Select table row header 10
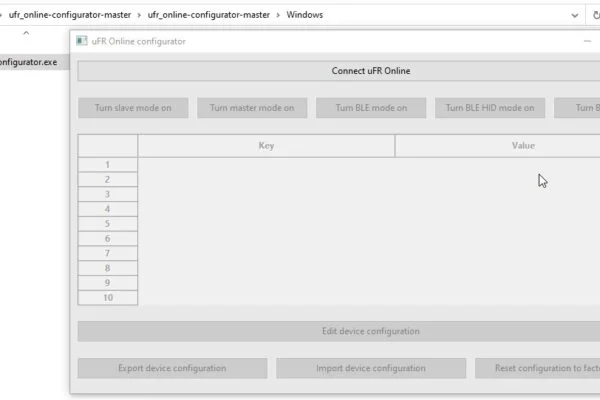Screen dimensions: 600x400 tap(108, 297)
